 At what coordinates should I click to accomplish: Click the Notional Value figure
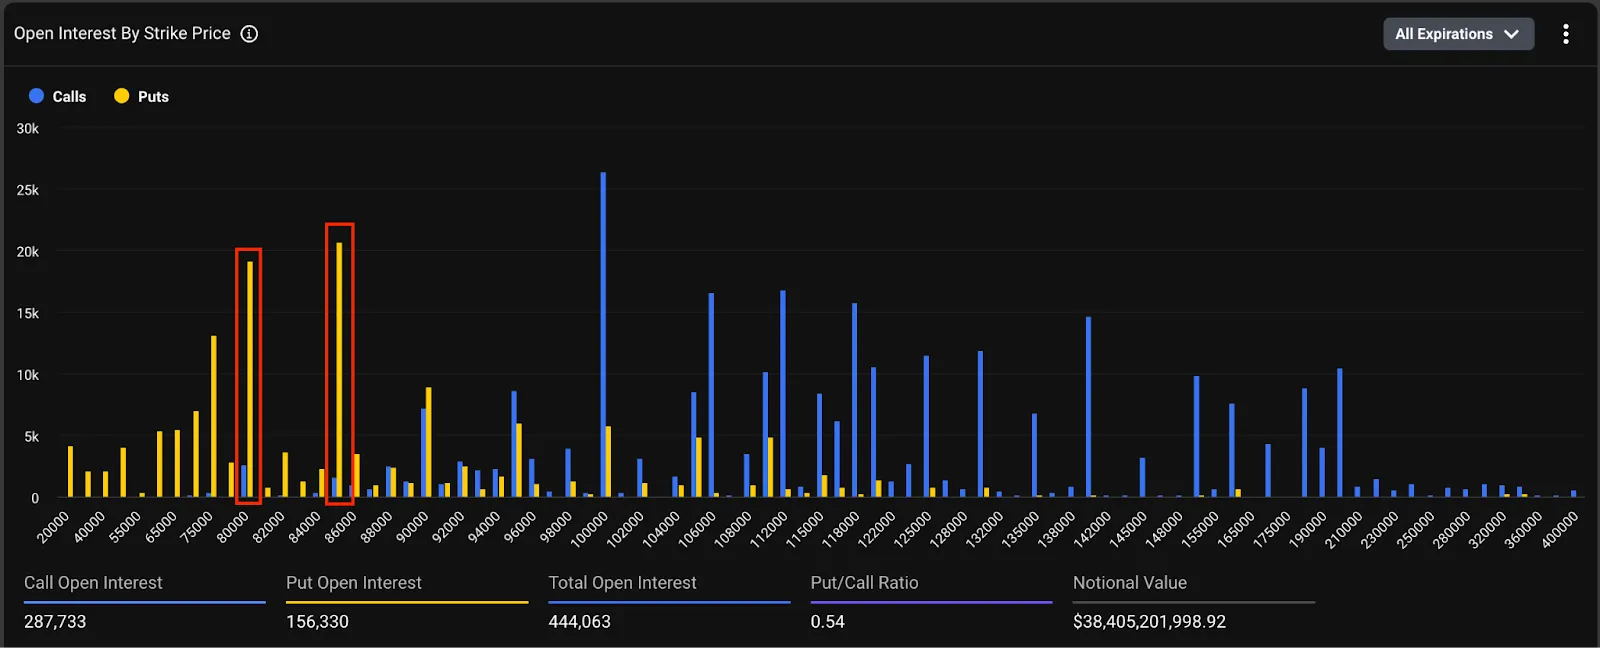coord(1149,621)
